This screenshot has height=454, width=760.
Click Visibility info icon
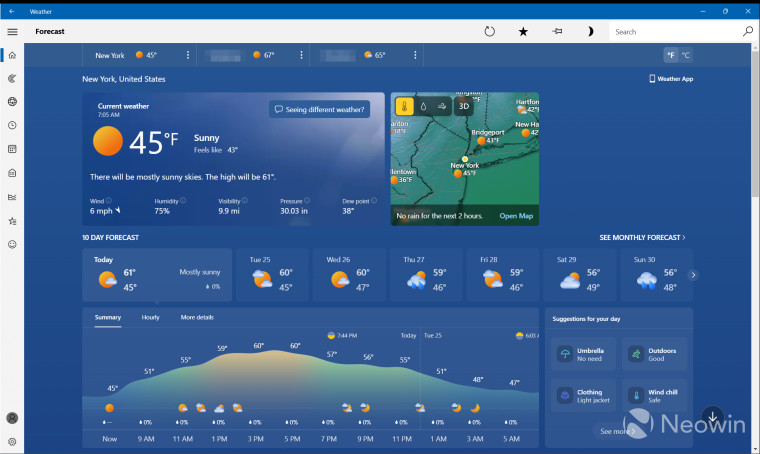244,200
